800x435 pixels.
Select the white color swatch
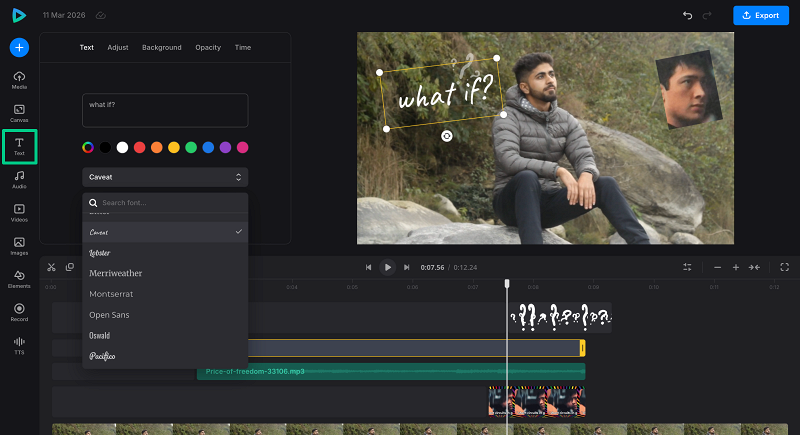click(122, 147)
